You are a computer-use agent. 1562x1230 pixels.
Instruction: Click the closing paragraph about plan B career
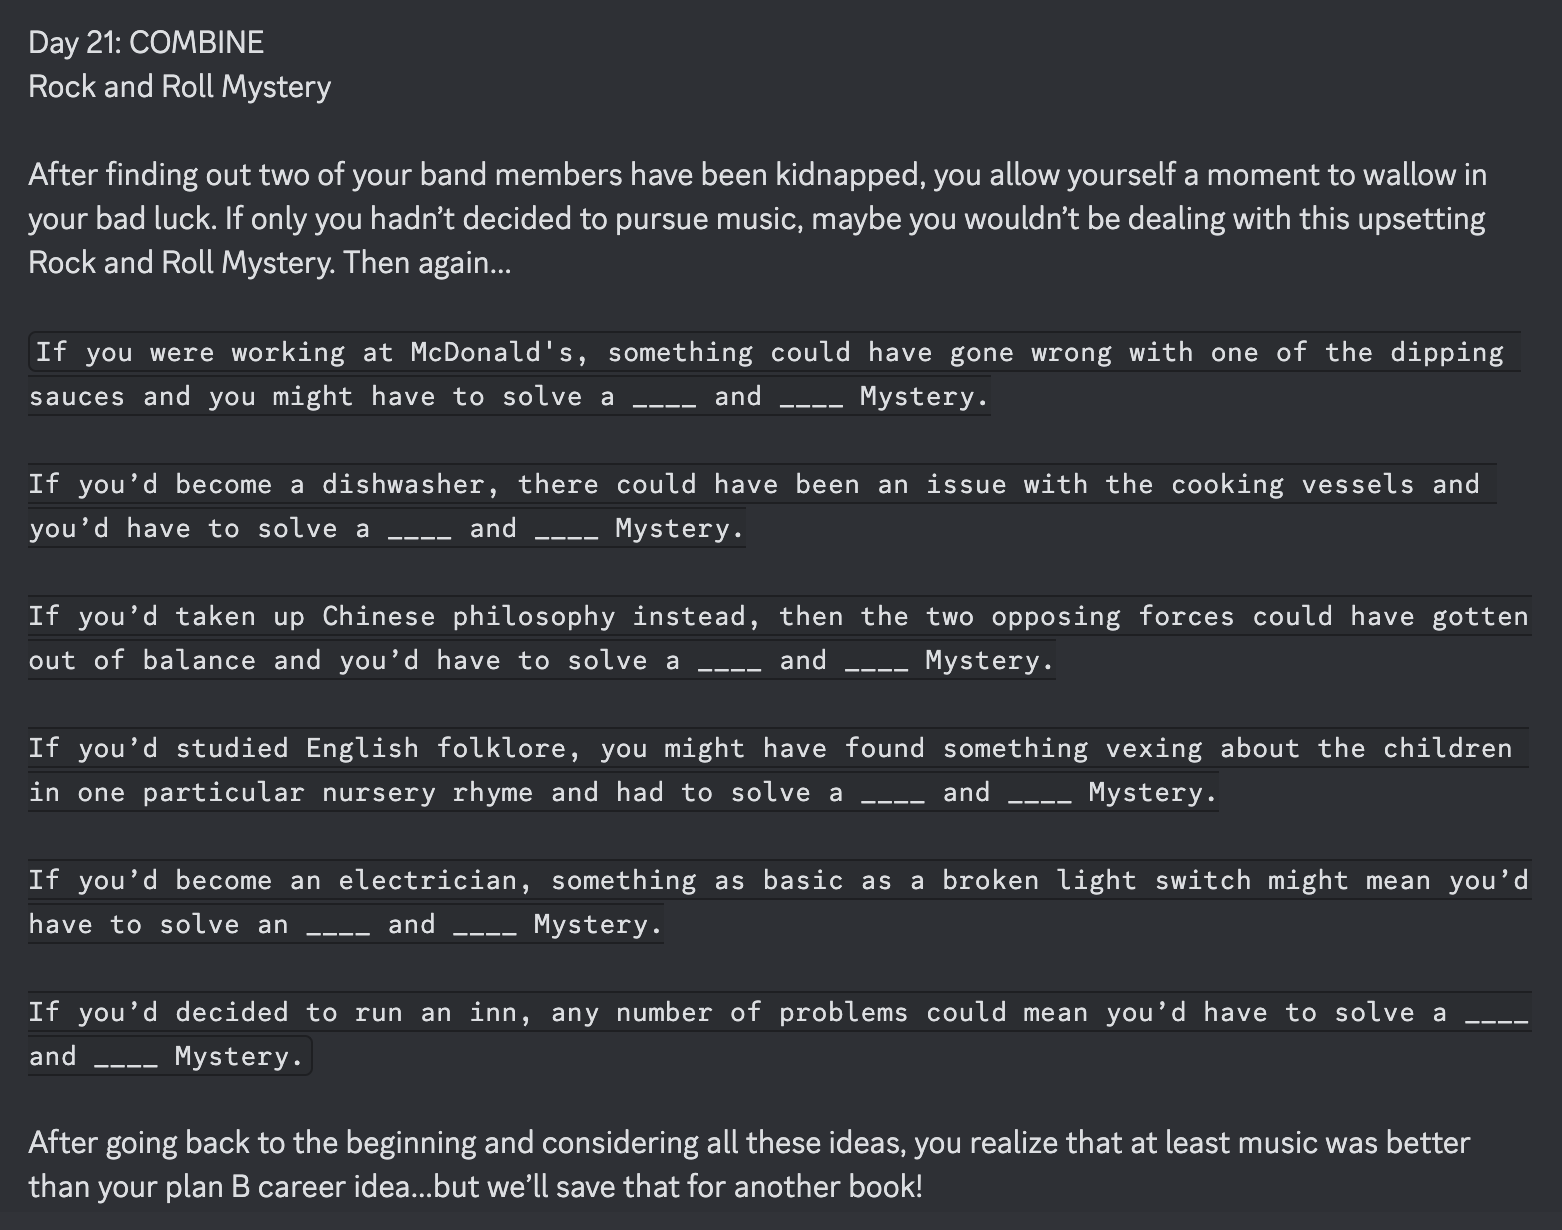point(749,1165)
